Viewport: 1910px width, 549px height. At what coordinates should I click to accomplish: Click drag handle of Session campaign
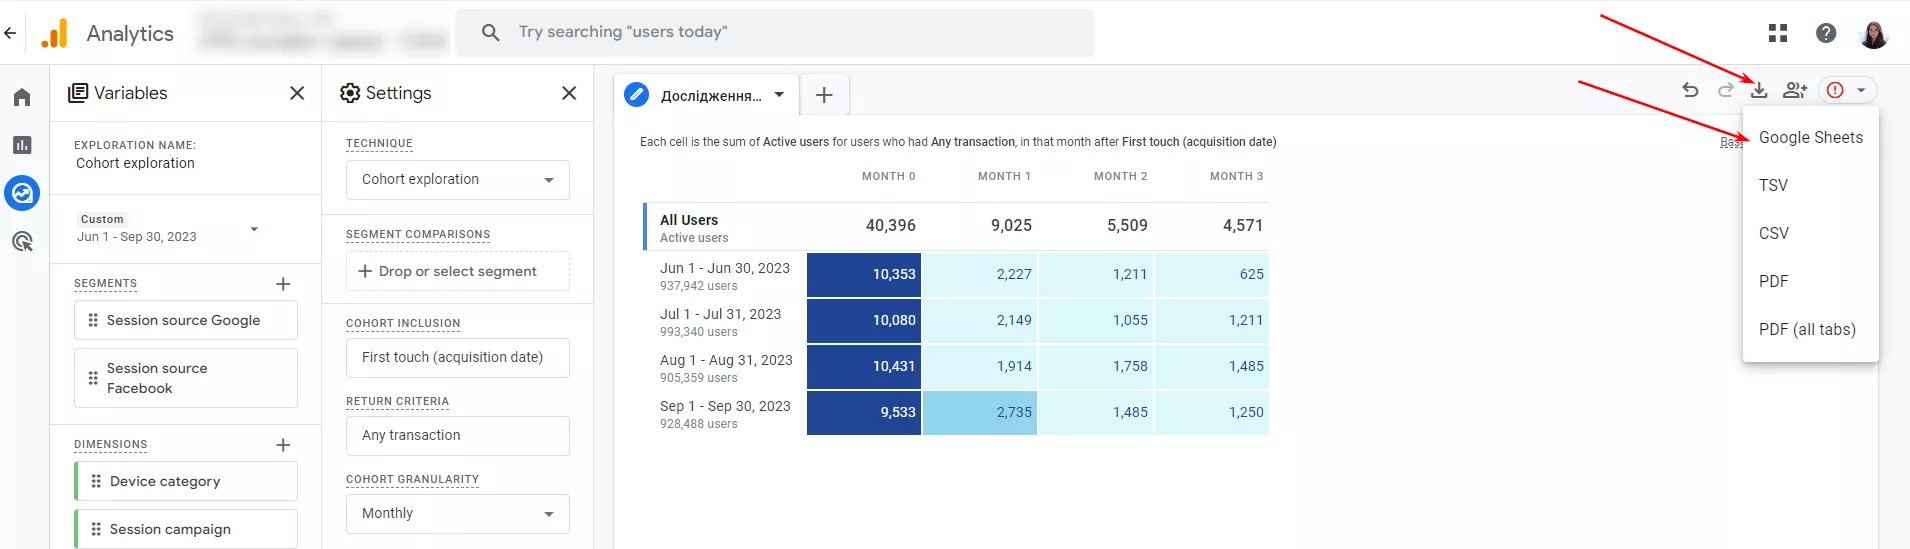point(96,529)
